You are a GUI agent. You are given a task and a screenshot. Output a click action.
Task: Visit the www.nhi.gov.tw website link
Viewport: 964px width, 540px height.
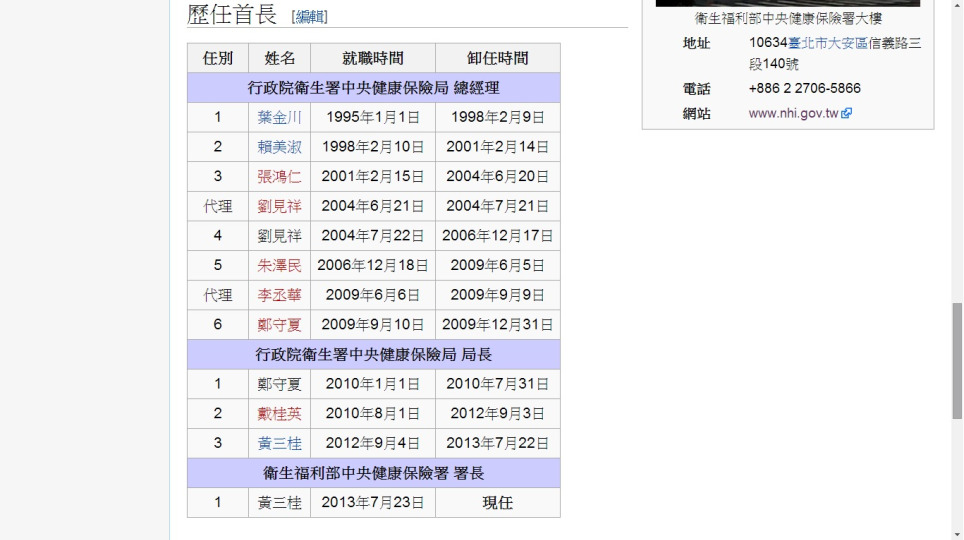click(x=793, y=114)
